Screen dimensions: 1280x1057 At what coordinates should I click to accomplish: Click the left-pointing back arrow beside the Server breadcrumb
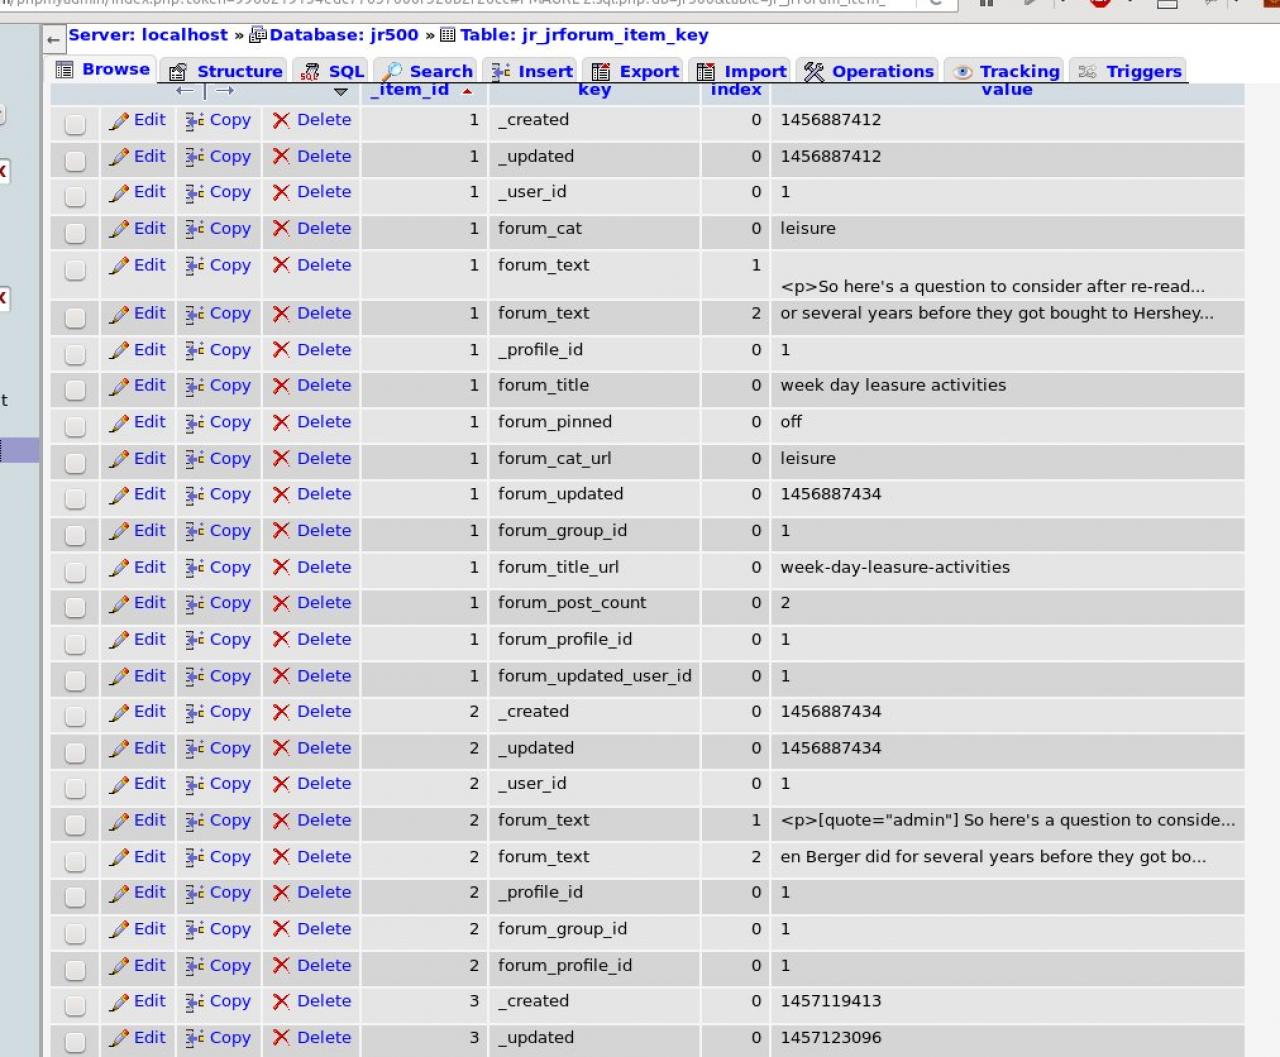(53, 39)
